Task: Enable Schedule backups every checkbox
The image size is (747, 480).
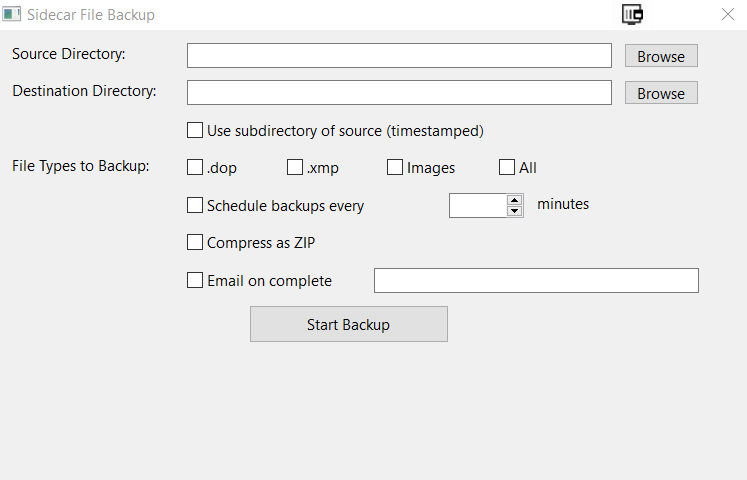Action: [x=195, y=205]
